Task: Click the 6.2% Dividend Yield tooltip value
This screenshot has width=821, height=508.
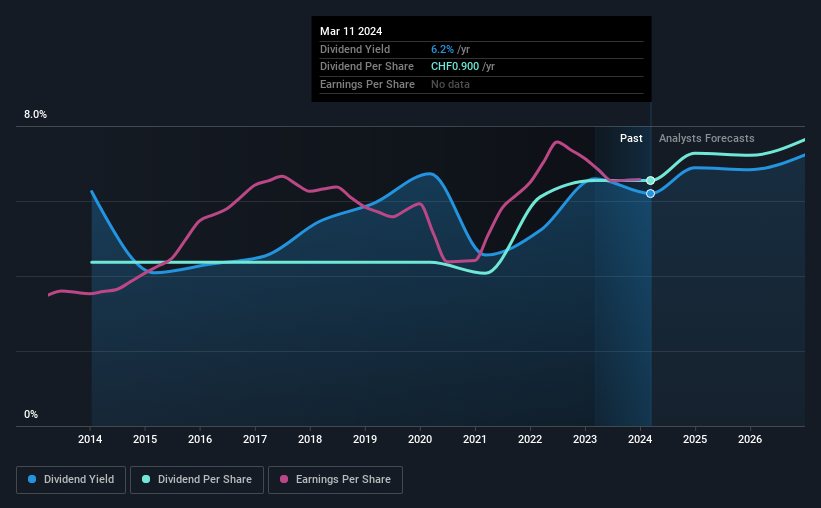Action: [x=442, y=49]
